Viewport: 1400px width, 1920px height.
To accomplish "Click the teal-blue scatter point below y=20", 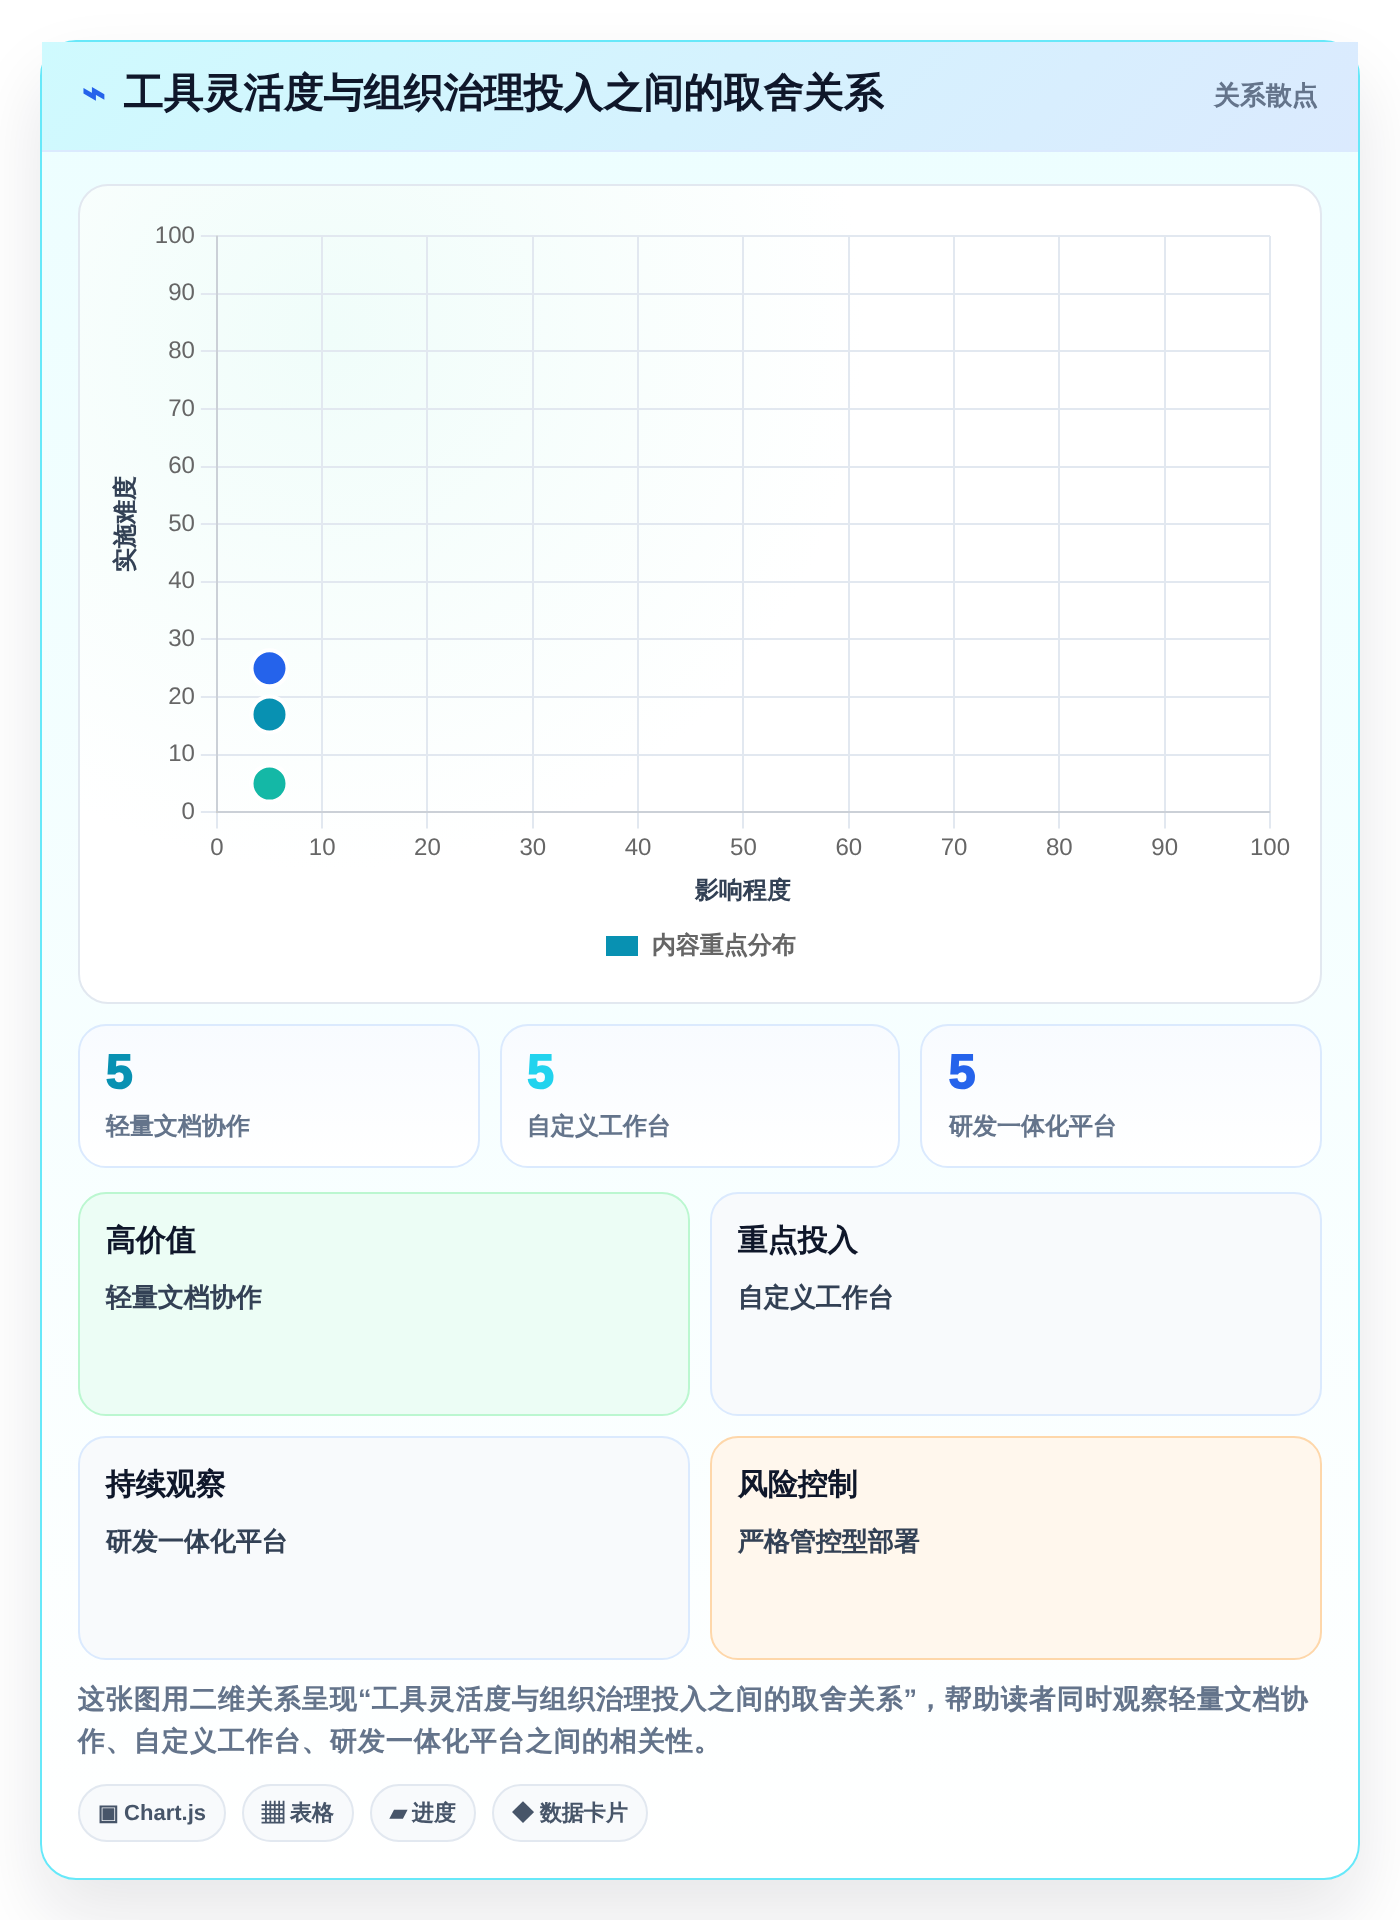I will click(x=269, y=714).
